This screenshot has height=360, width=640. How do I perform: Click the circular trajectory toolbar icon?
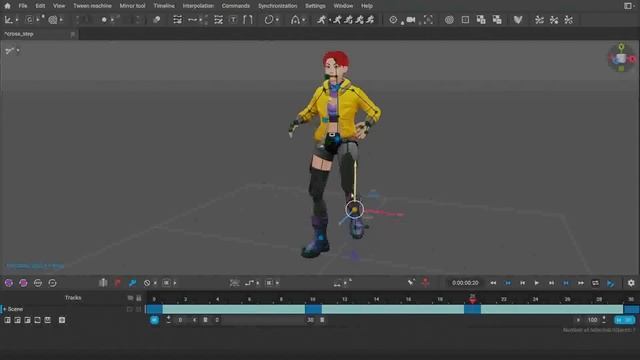coord(269,20)
